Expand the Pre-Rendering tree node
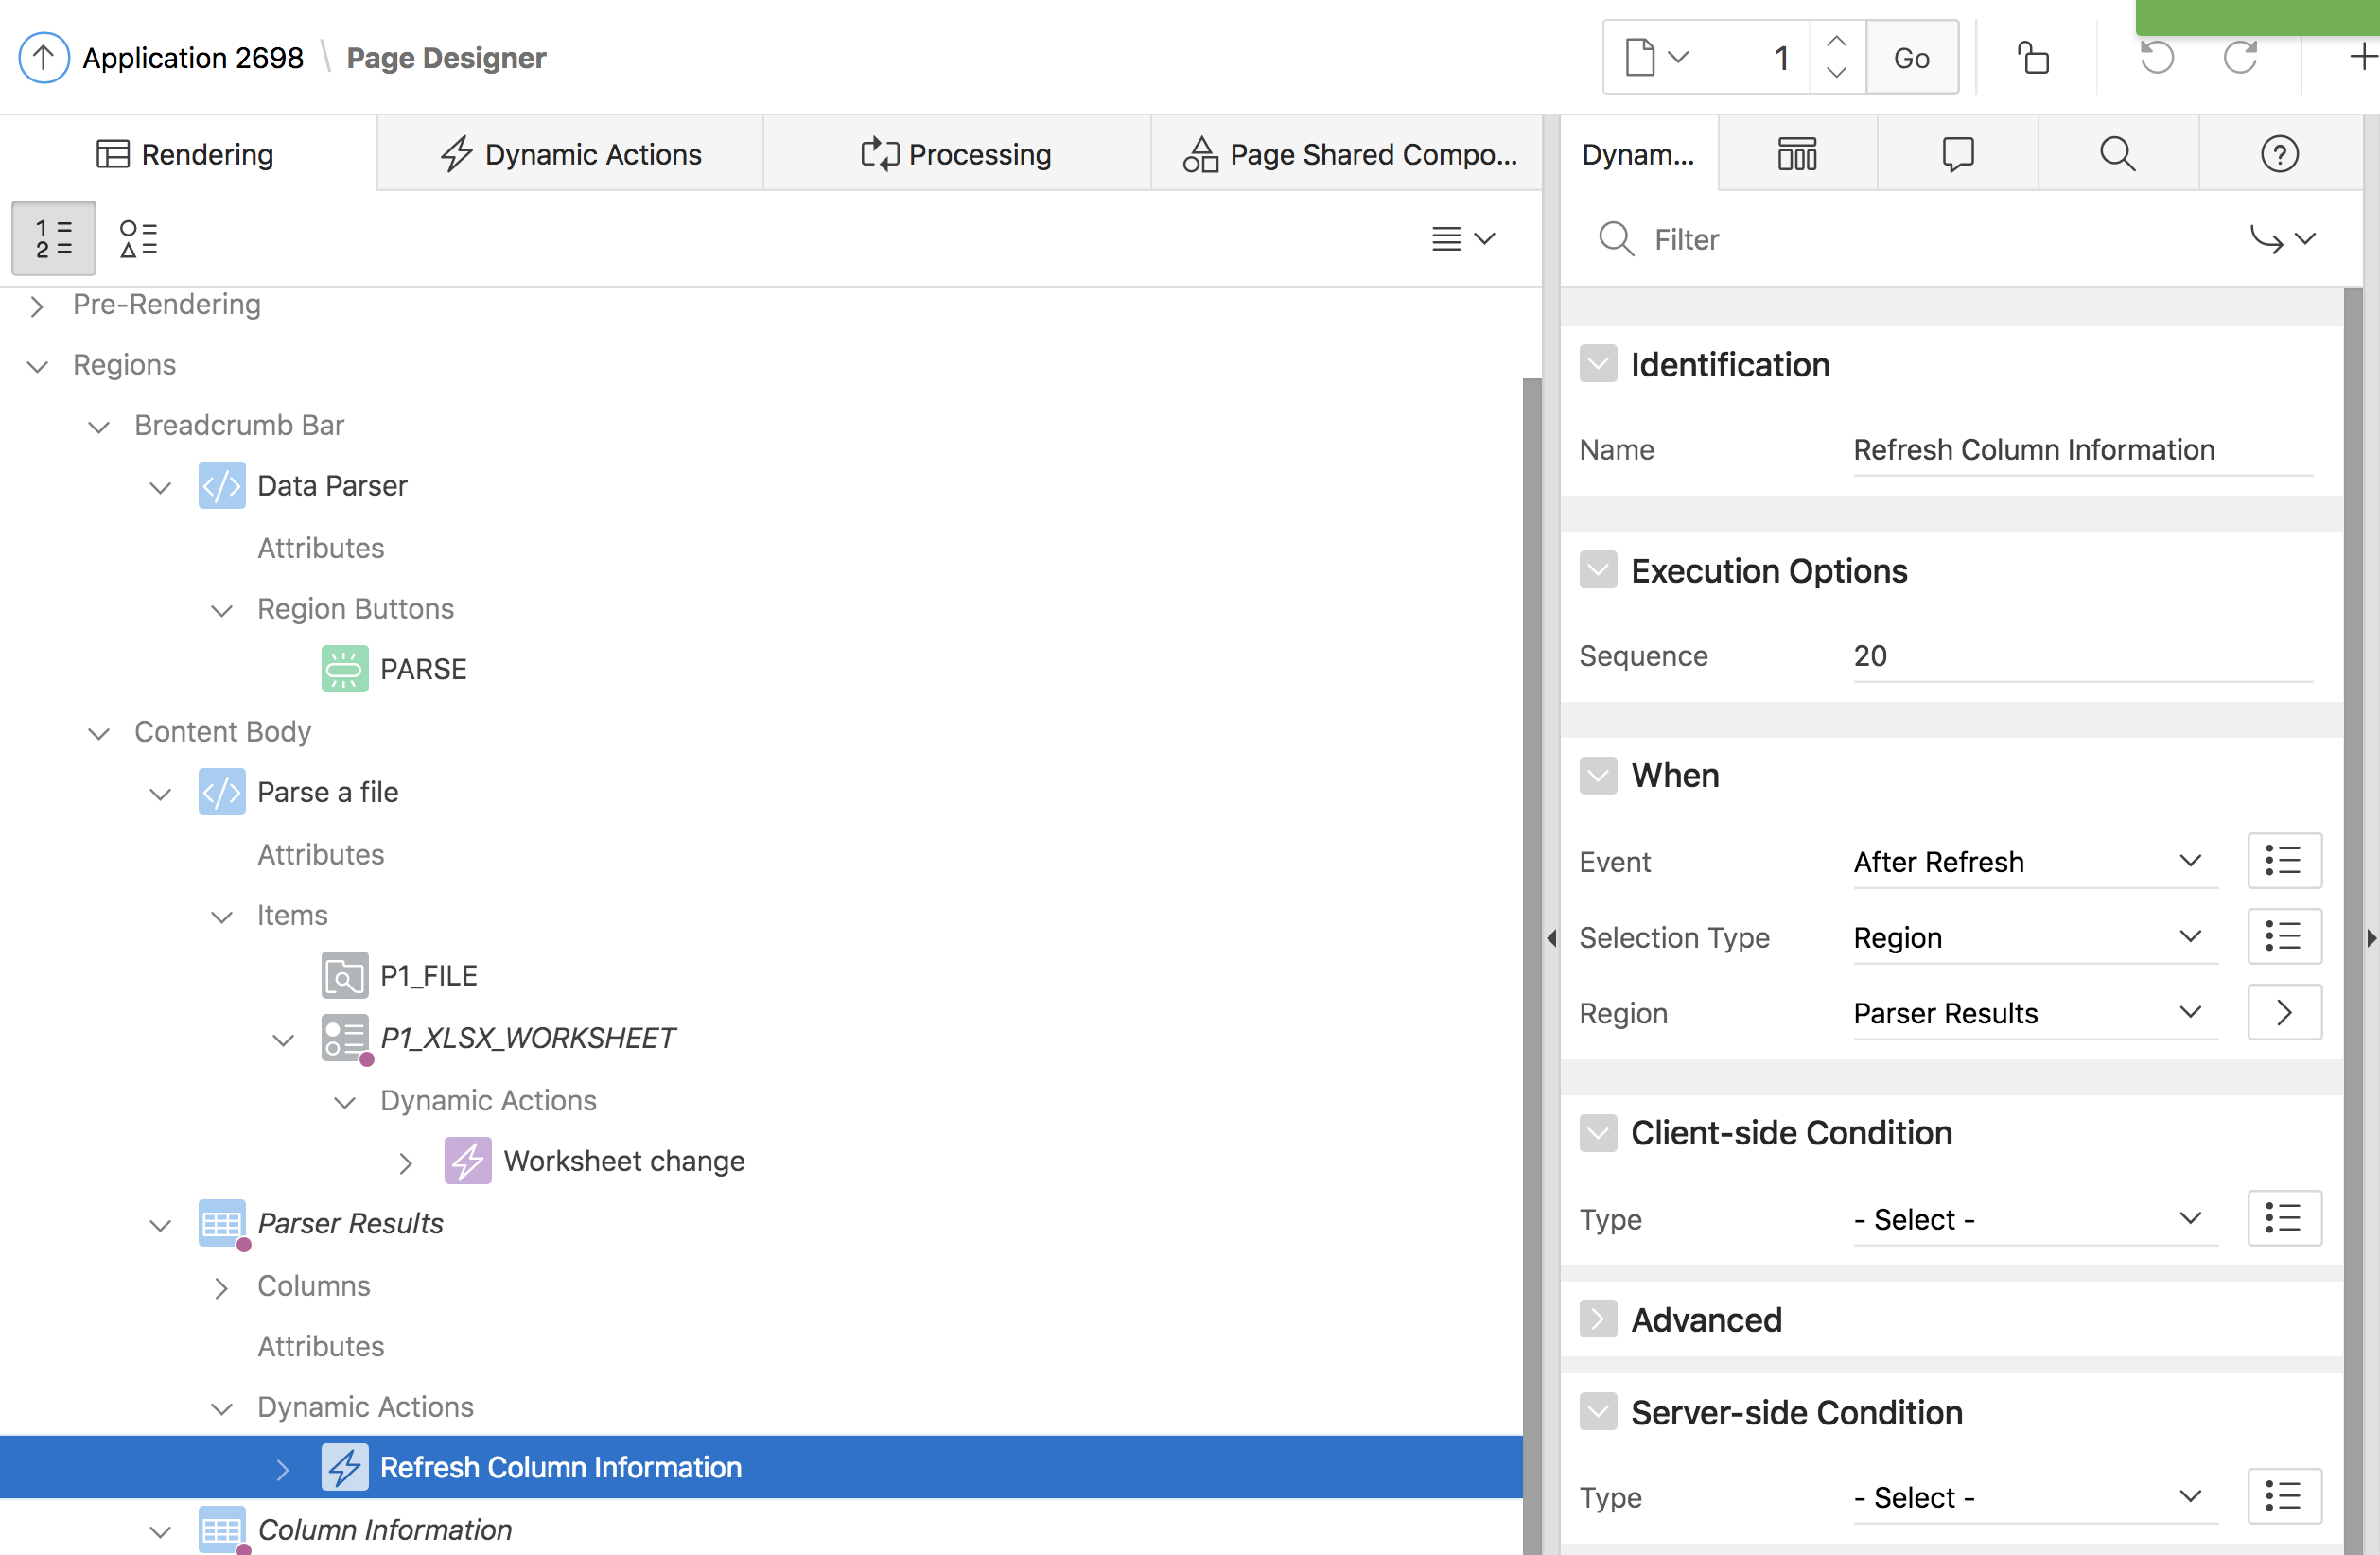The height and width of the screenshot is (1555, 2380). [x=37, y=305]
